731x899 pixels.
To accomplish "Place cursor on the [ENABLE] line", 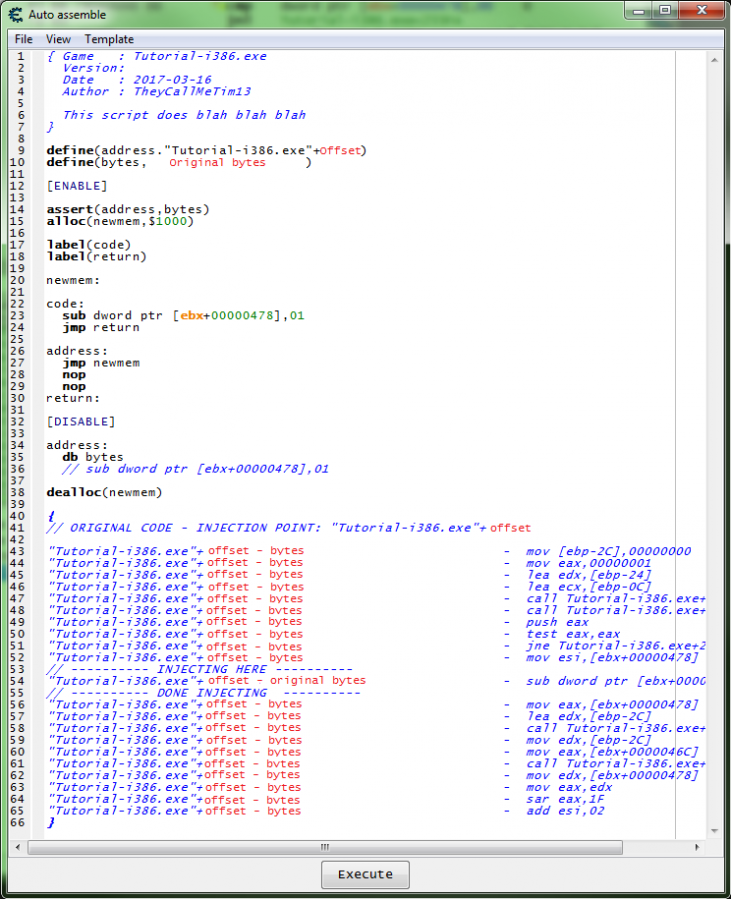I will pos(77,186).
